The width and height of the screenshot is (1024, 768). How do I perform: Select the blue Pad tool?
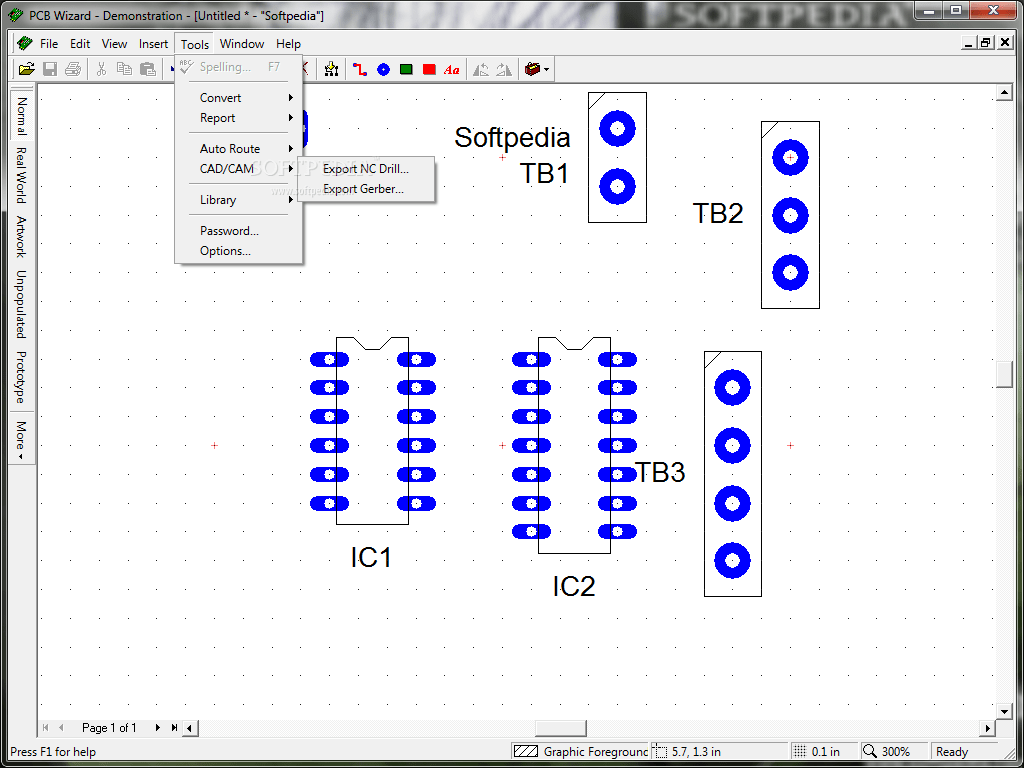tap(383, 69)
